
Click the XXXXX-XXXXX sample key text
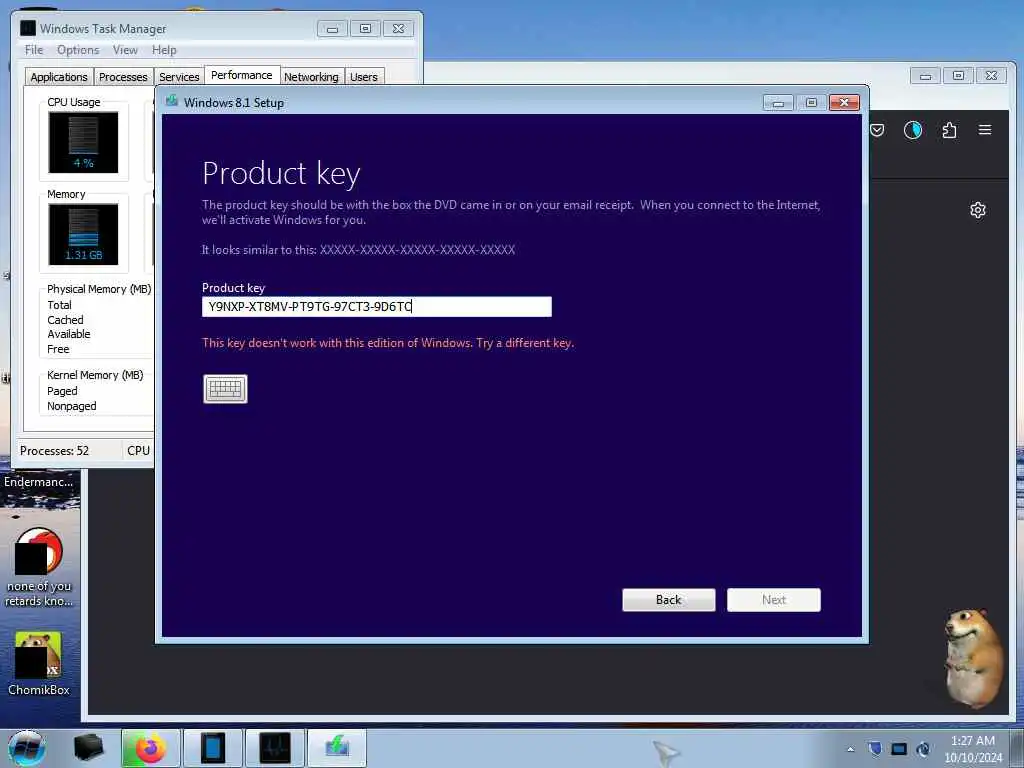click(417, 249)
